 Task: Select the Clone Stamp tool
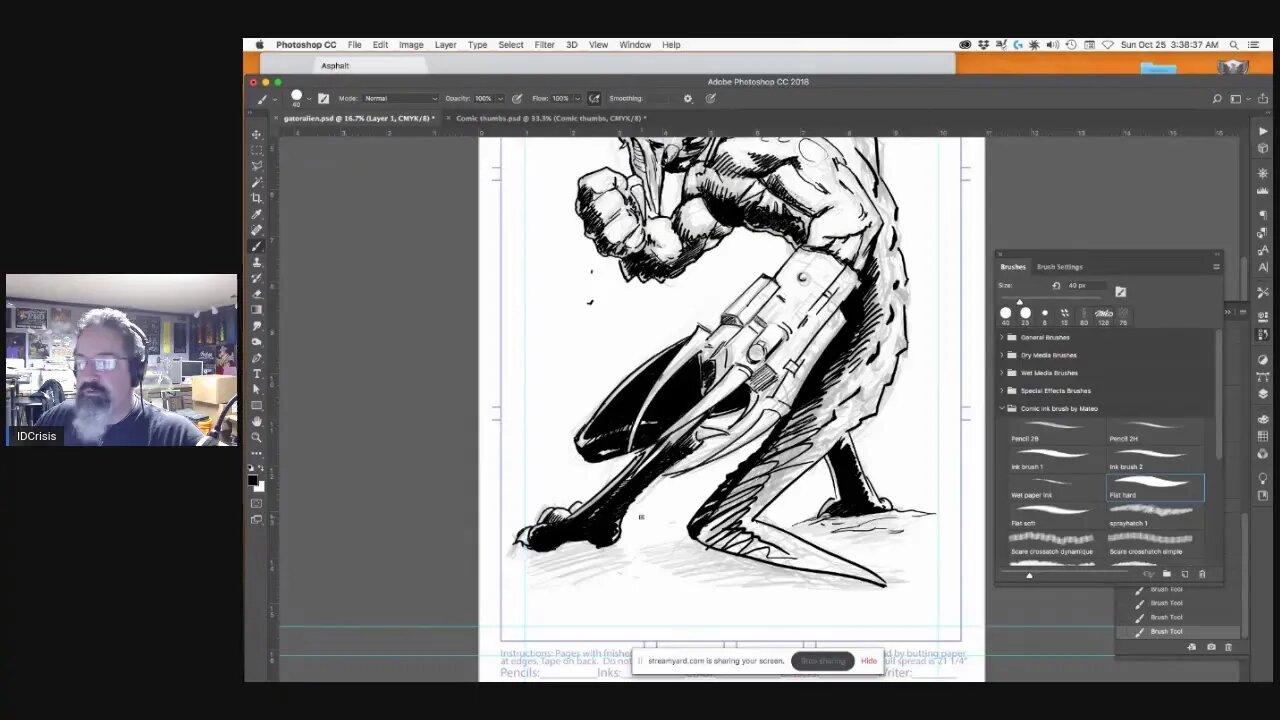pyautogui.click(x=257, y=262)
